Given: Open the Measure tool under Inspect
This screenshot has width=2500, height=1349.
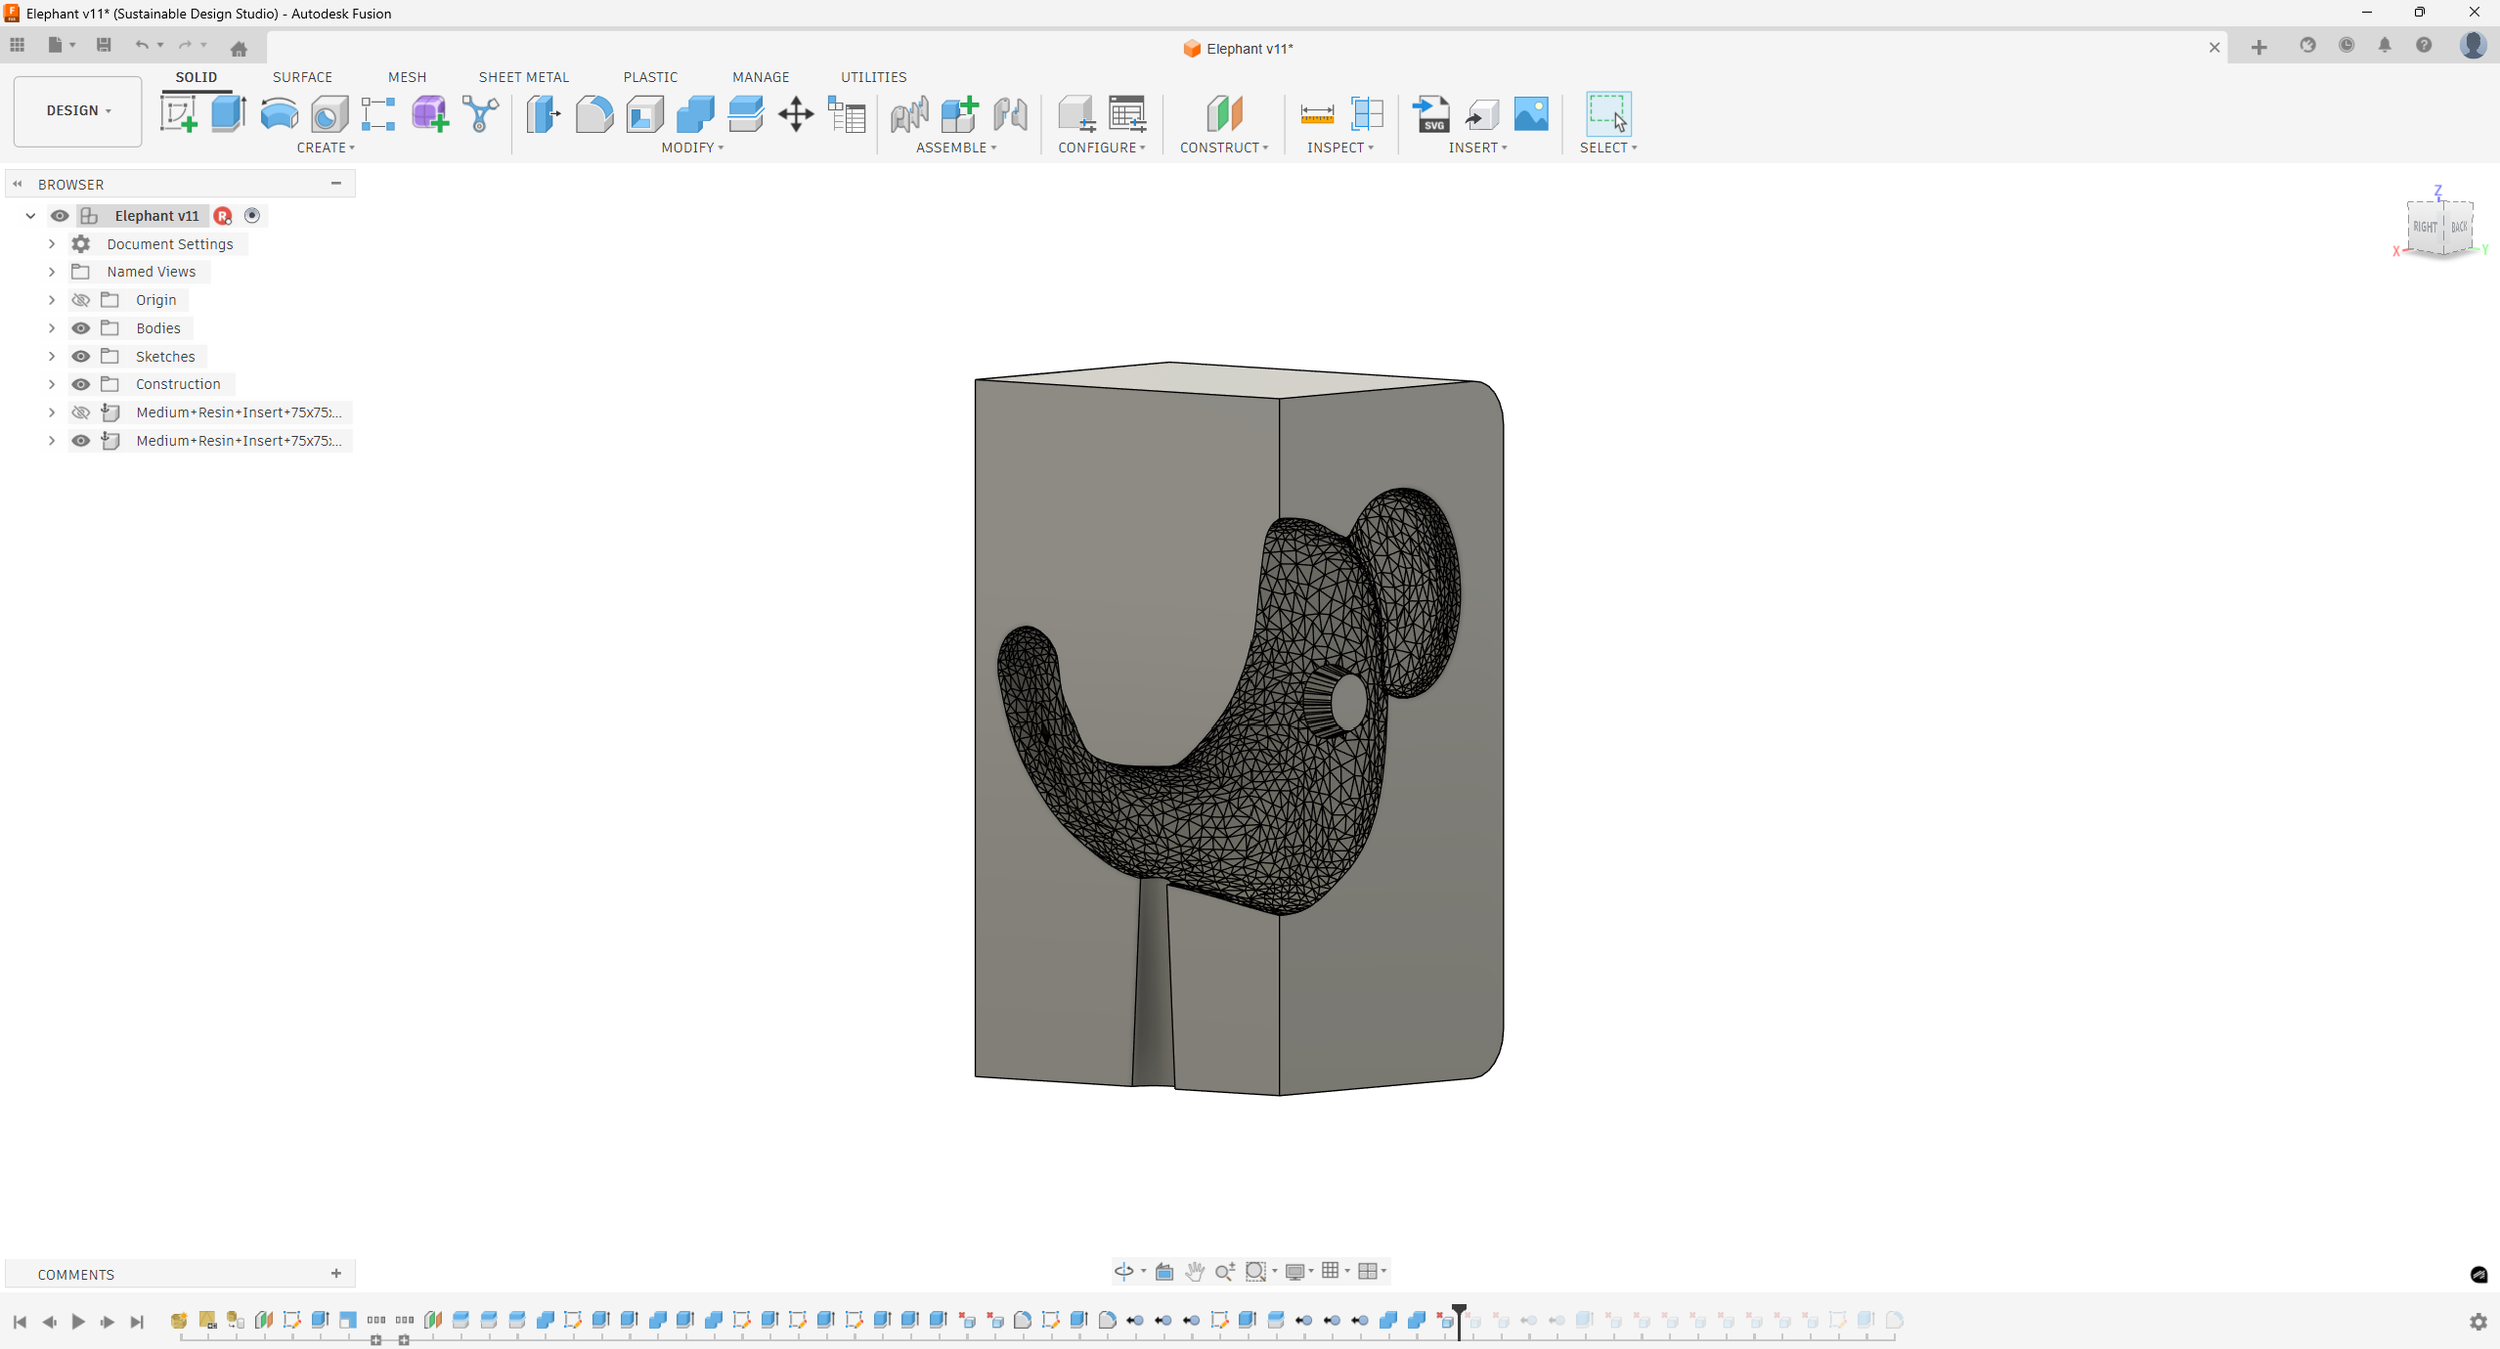Looking at the screenshot, I should (1316, 114).
